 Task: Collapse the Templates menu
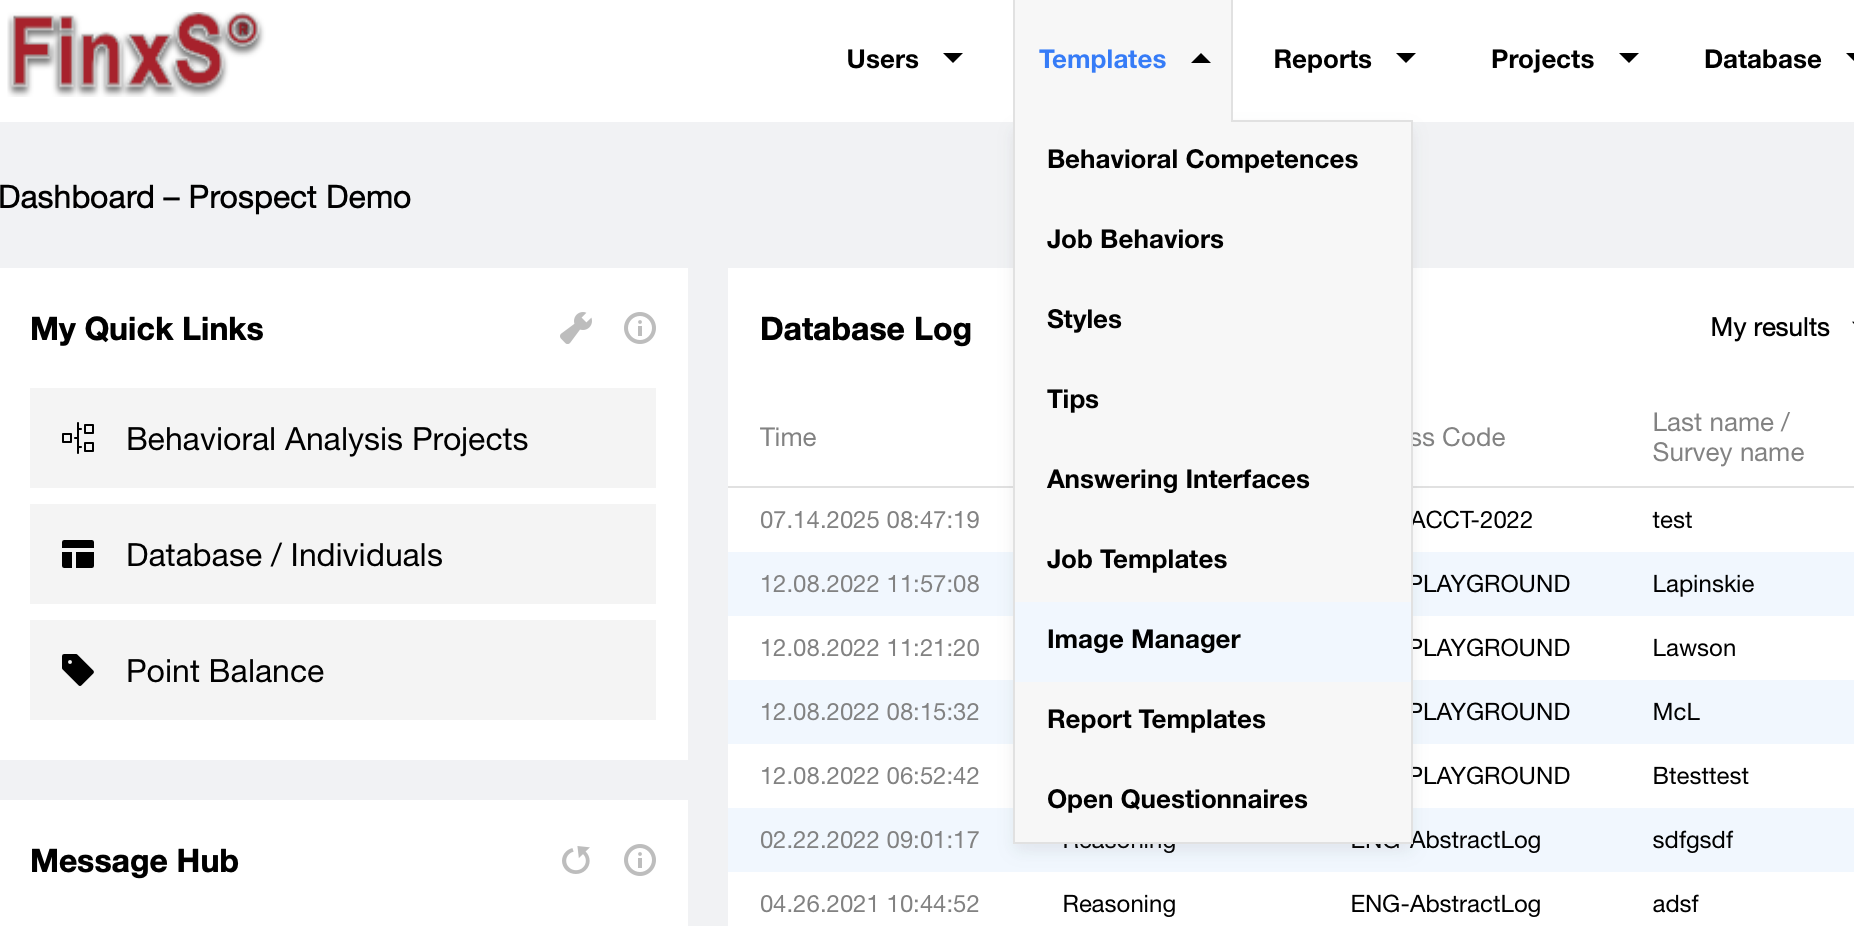tap(1103, 59)
